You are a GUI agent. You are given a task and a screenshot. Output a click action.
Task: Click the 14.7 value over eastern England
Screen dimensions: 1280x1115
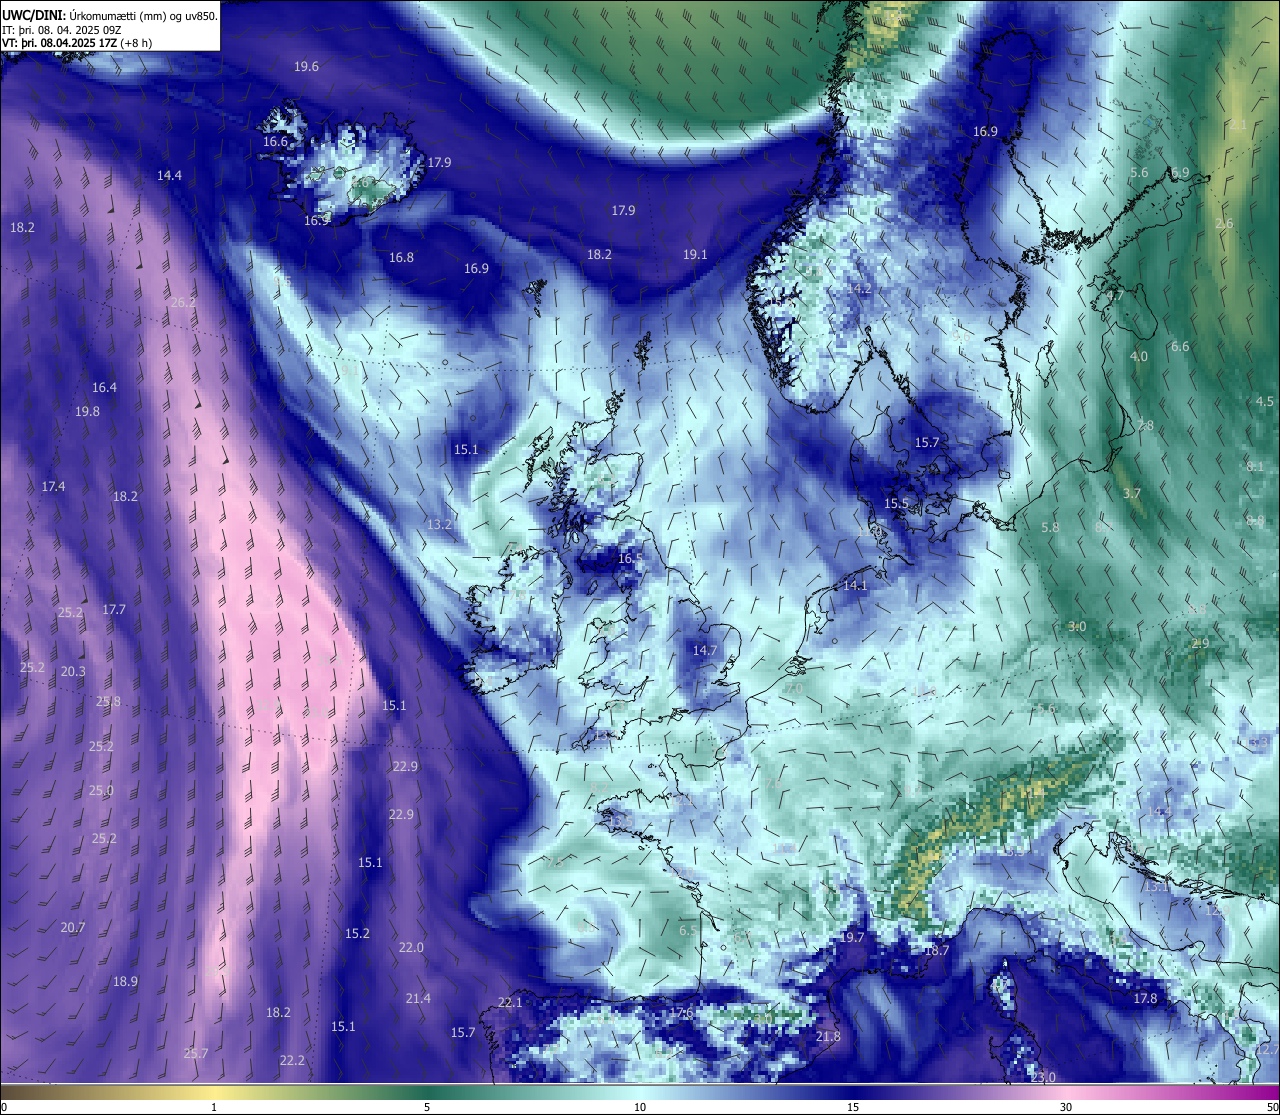pos(705,651)
